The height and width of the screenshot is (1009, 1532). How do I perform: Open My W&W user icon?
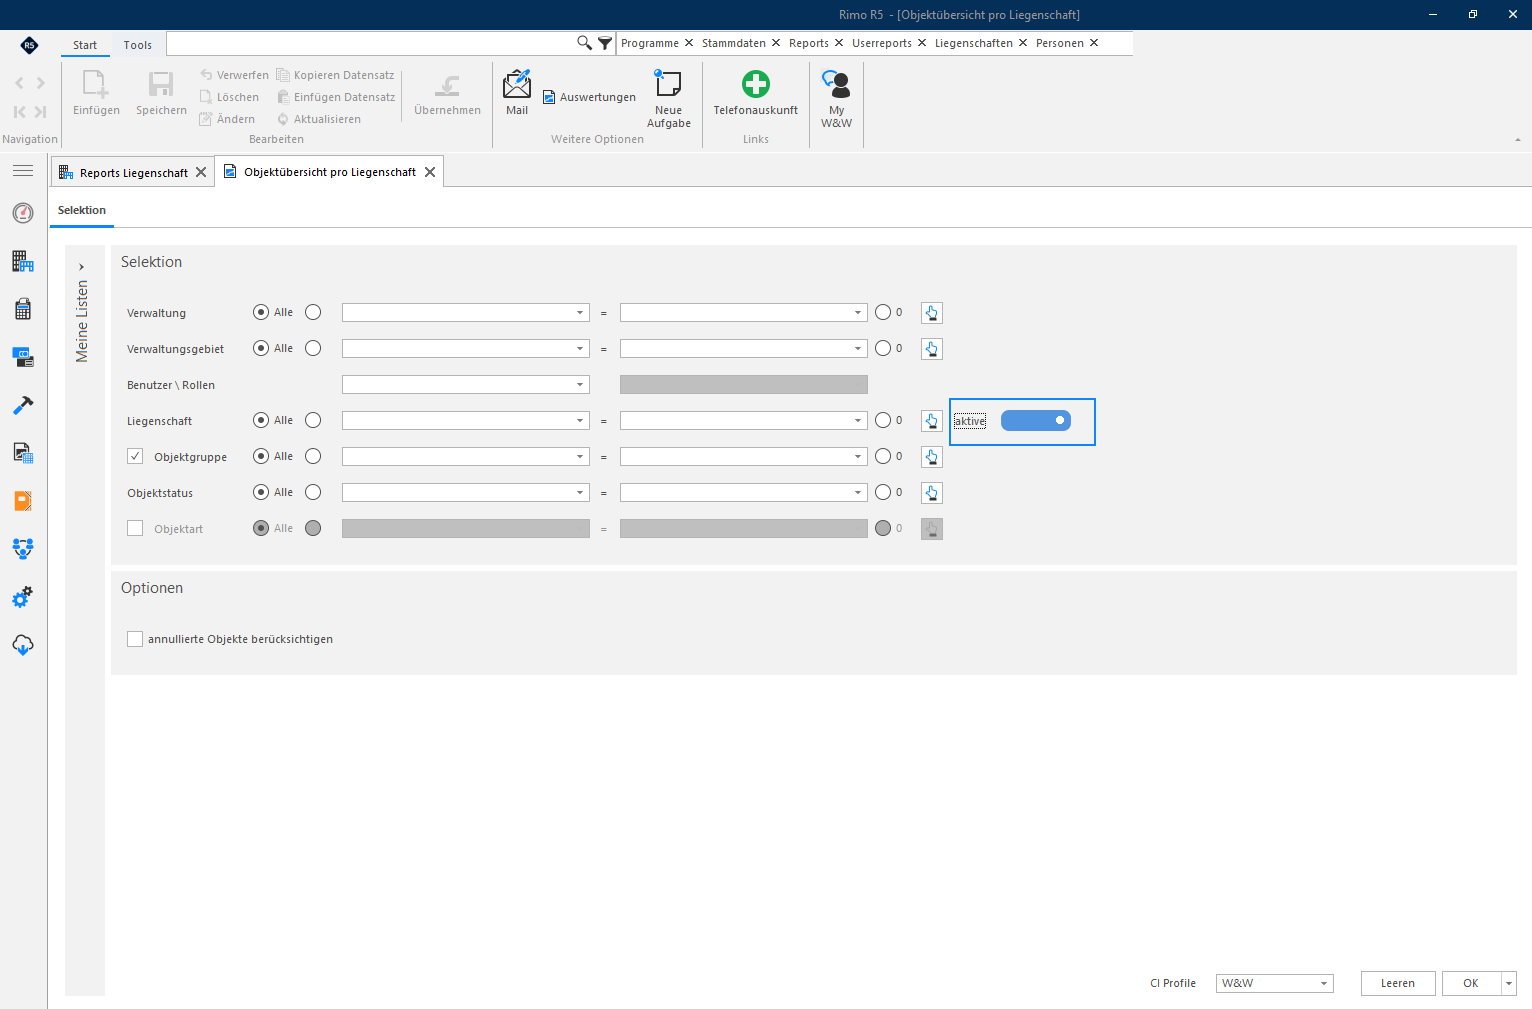pos(836,84)
